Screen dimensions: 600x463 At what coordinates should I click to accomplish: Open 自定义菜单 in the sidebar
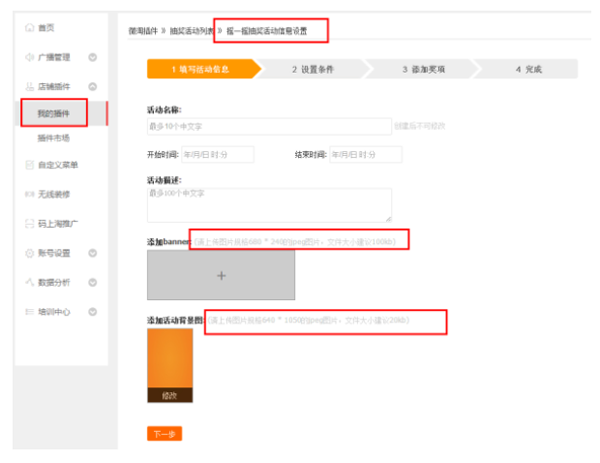[x=58, y=165]
